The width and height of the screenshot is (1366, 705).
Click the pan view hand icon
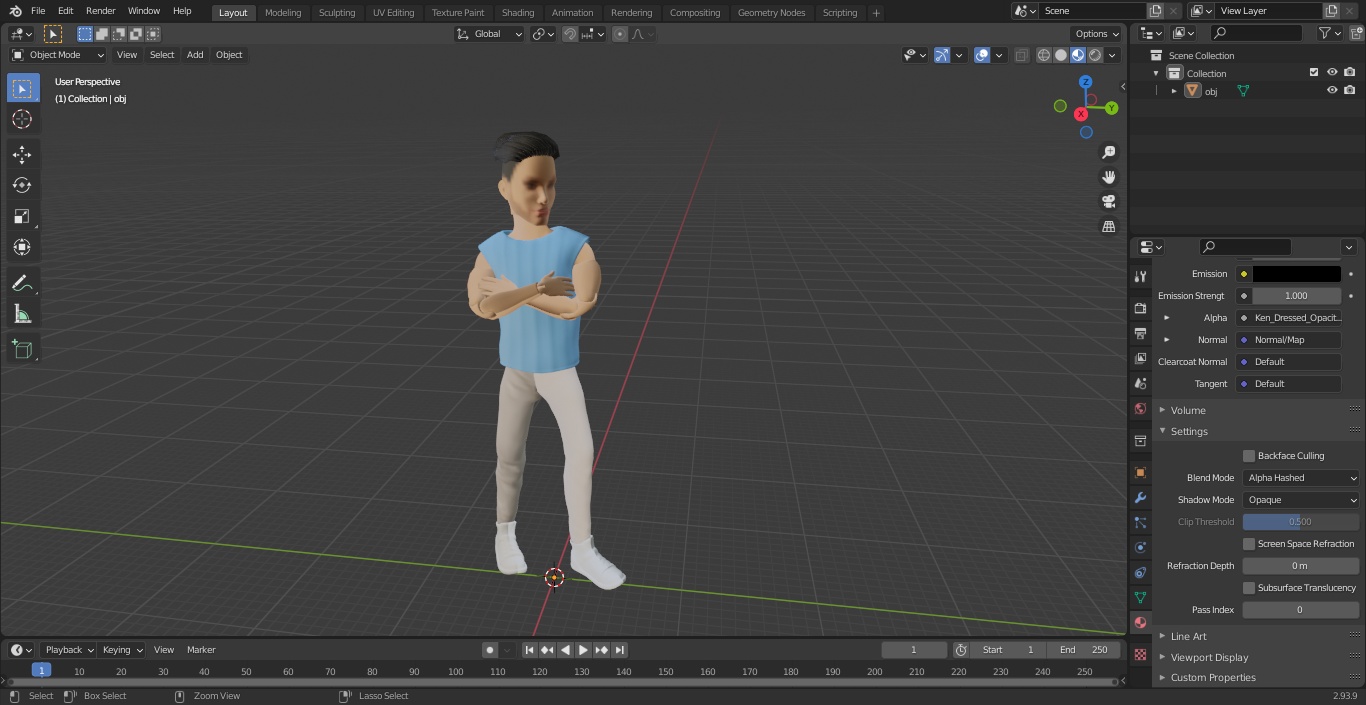[x=1108, y=177]
